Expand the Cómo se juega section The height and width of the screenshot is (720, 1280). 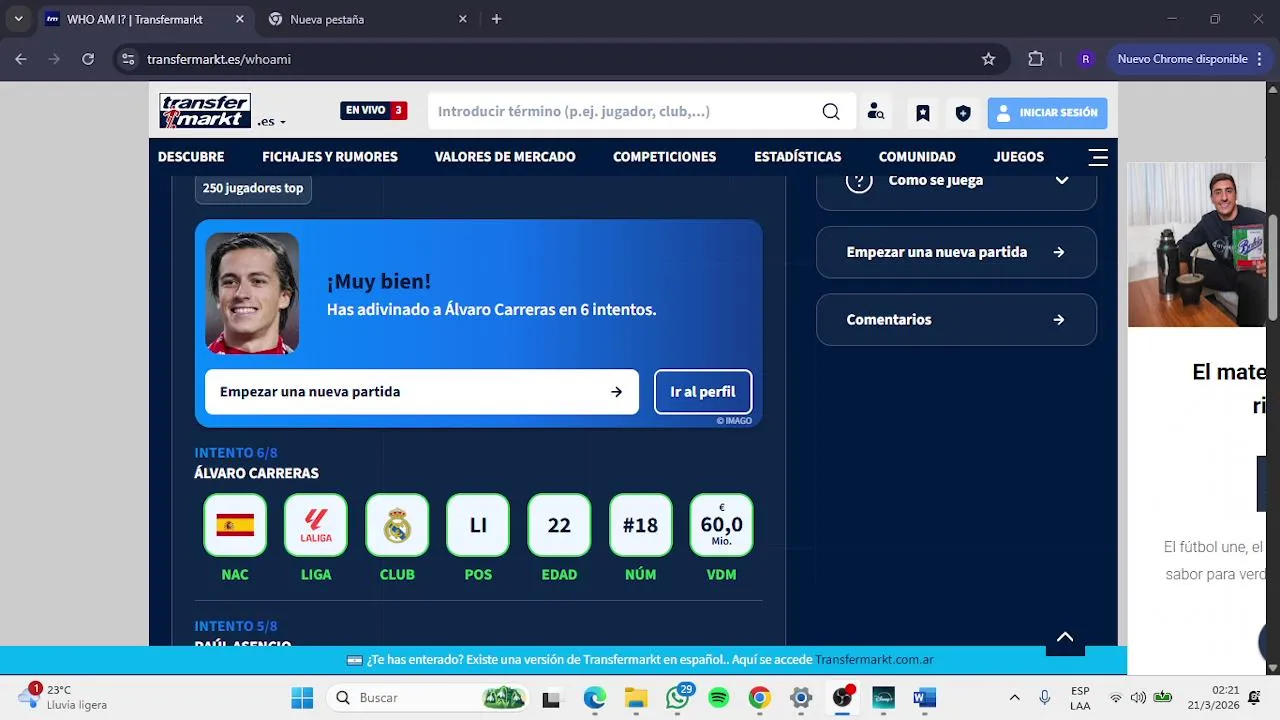[957, 187]
